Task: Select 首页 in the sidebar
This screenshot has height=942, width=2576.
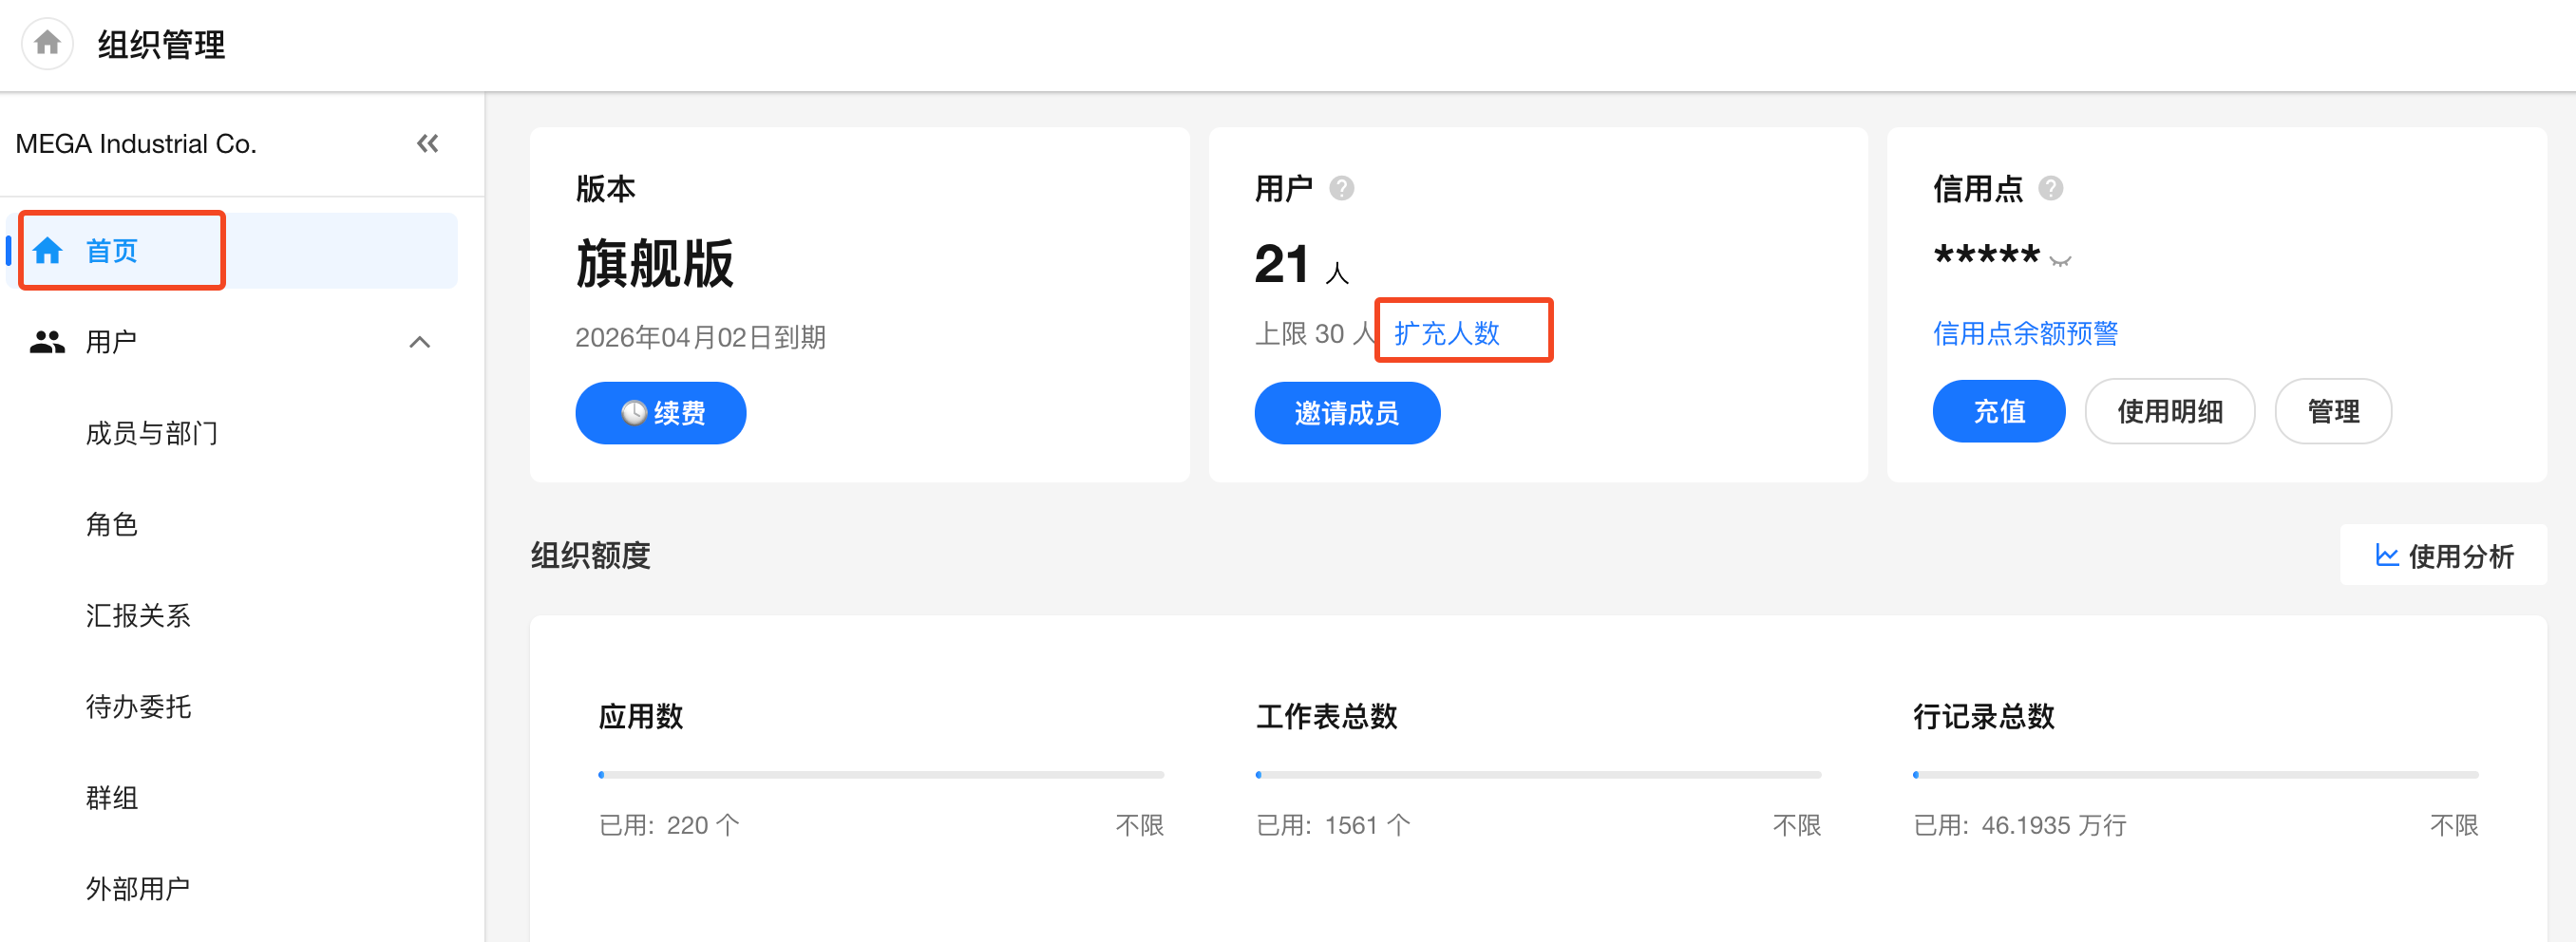Action: pyautogui.click(x=112, y=251)
